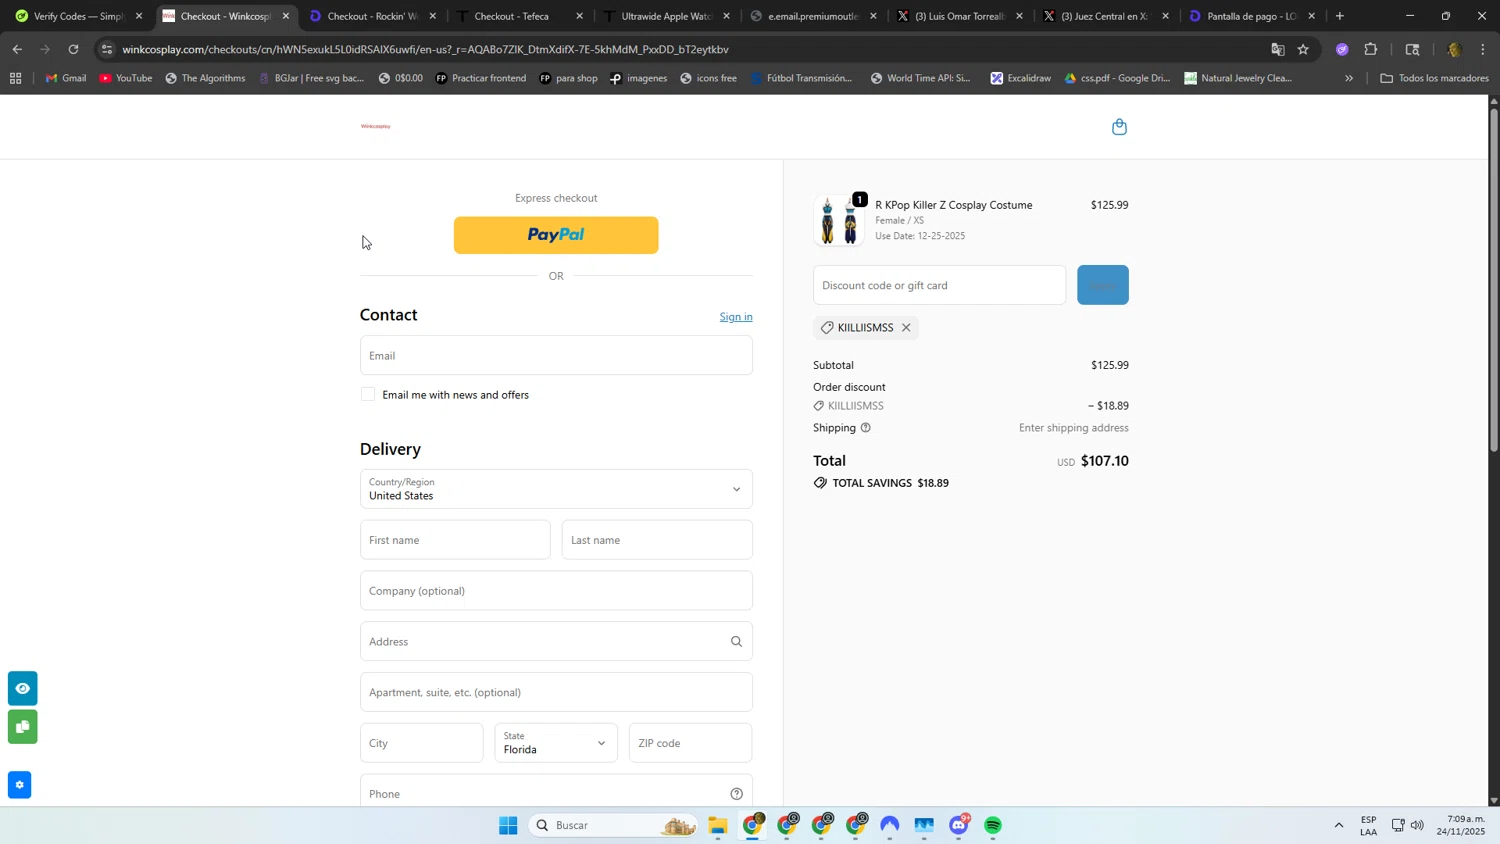Screen dimensions: 1500x844
Task: Switch to the Verify Codes tab
Action: click(77, 16)
